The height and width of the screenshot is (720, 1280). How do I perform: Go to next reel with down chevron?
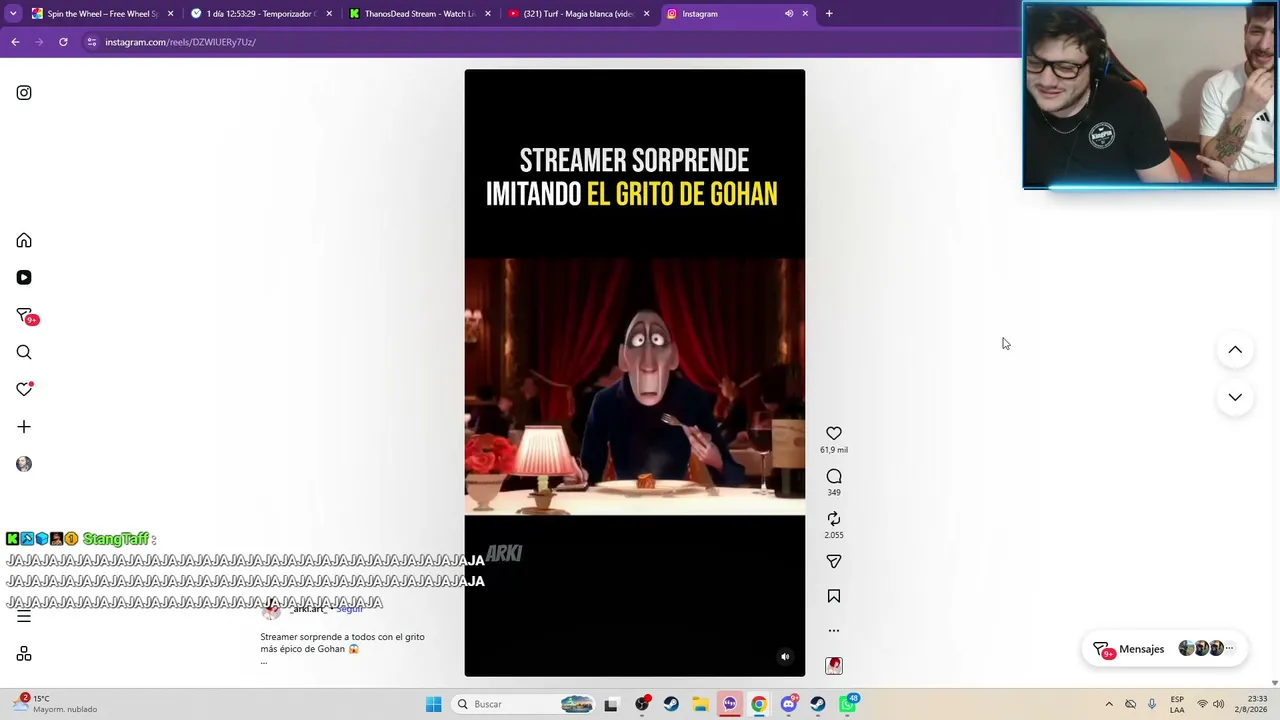1235,397
